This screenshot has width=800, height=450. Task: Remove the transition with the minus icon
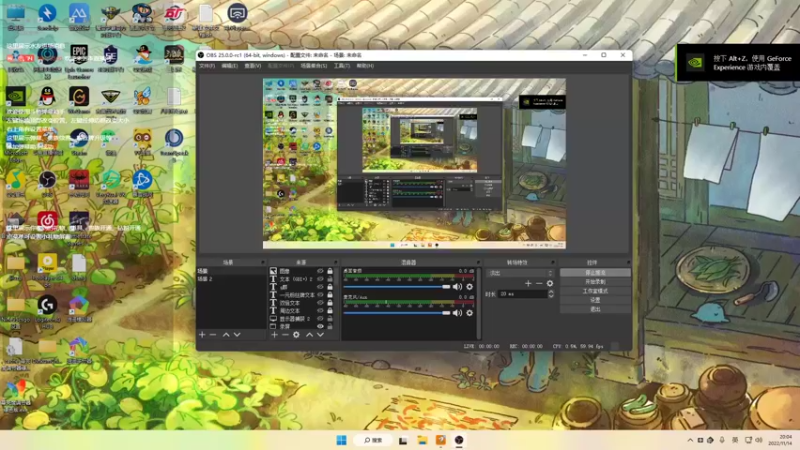tap(539, 283)
